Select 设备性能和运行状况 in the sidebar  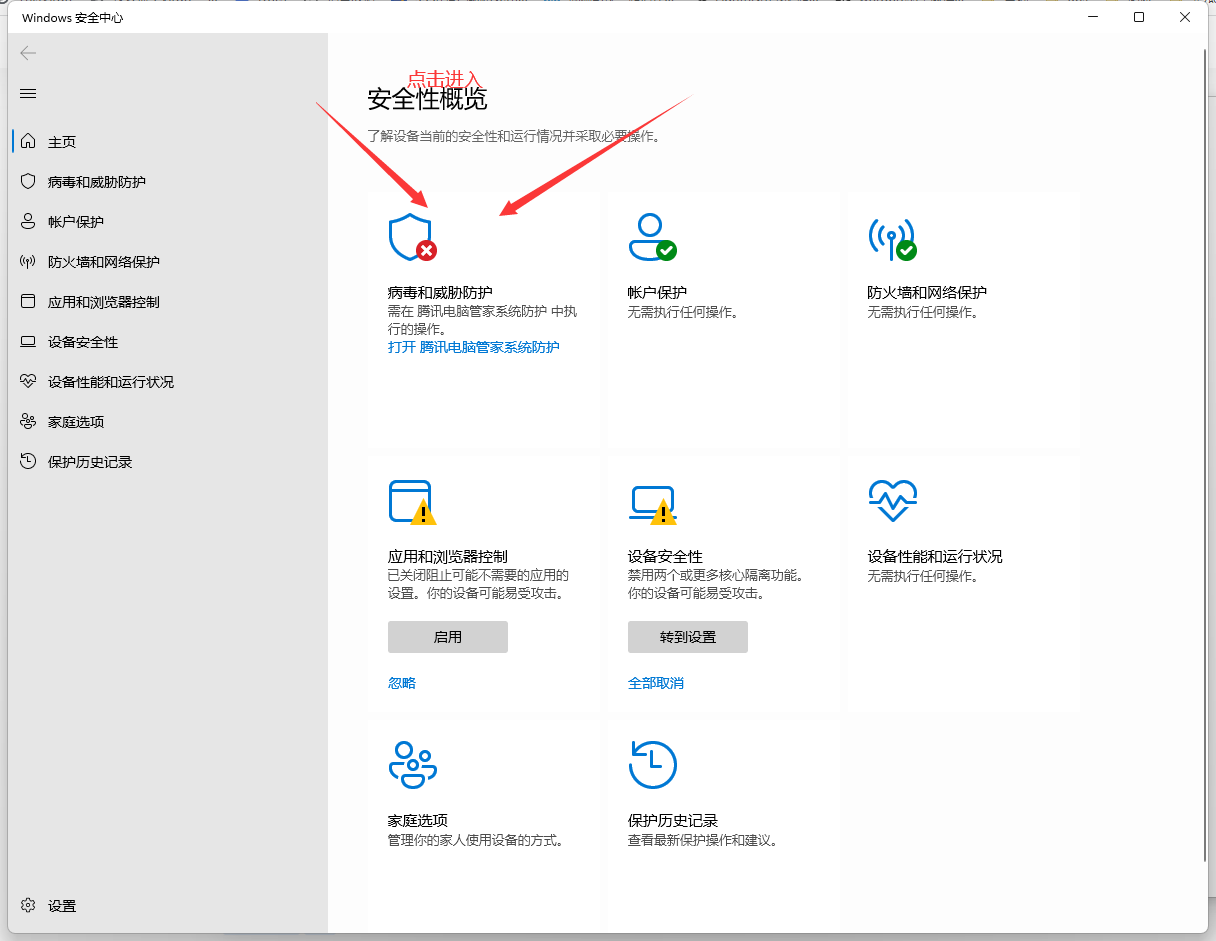110,382
